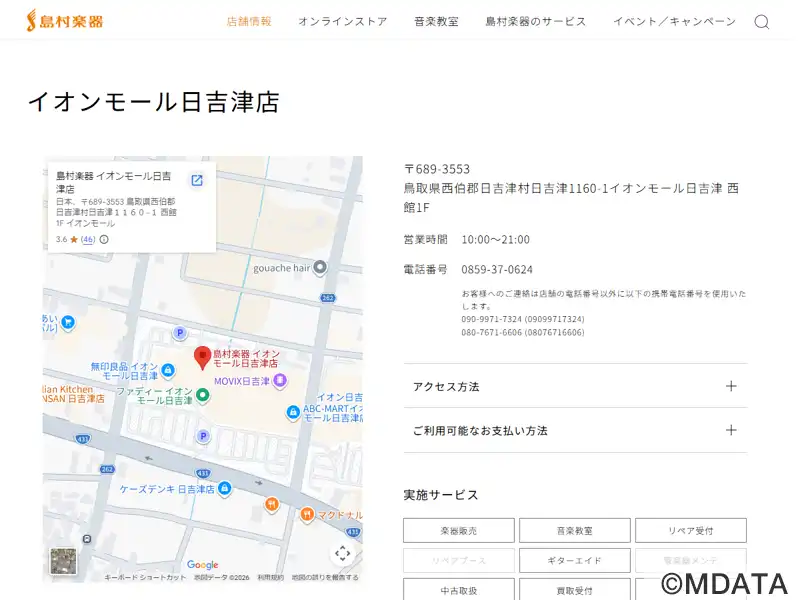Click the リペア受付 service button
Viewport: 800px width, 600px height.
691,531
